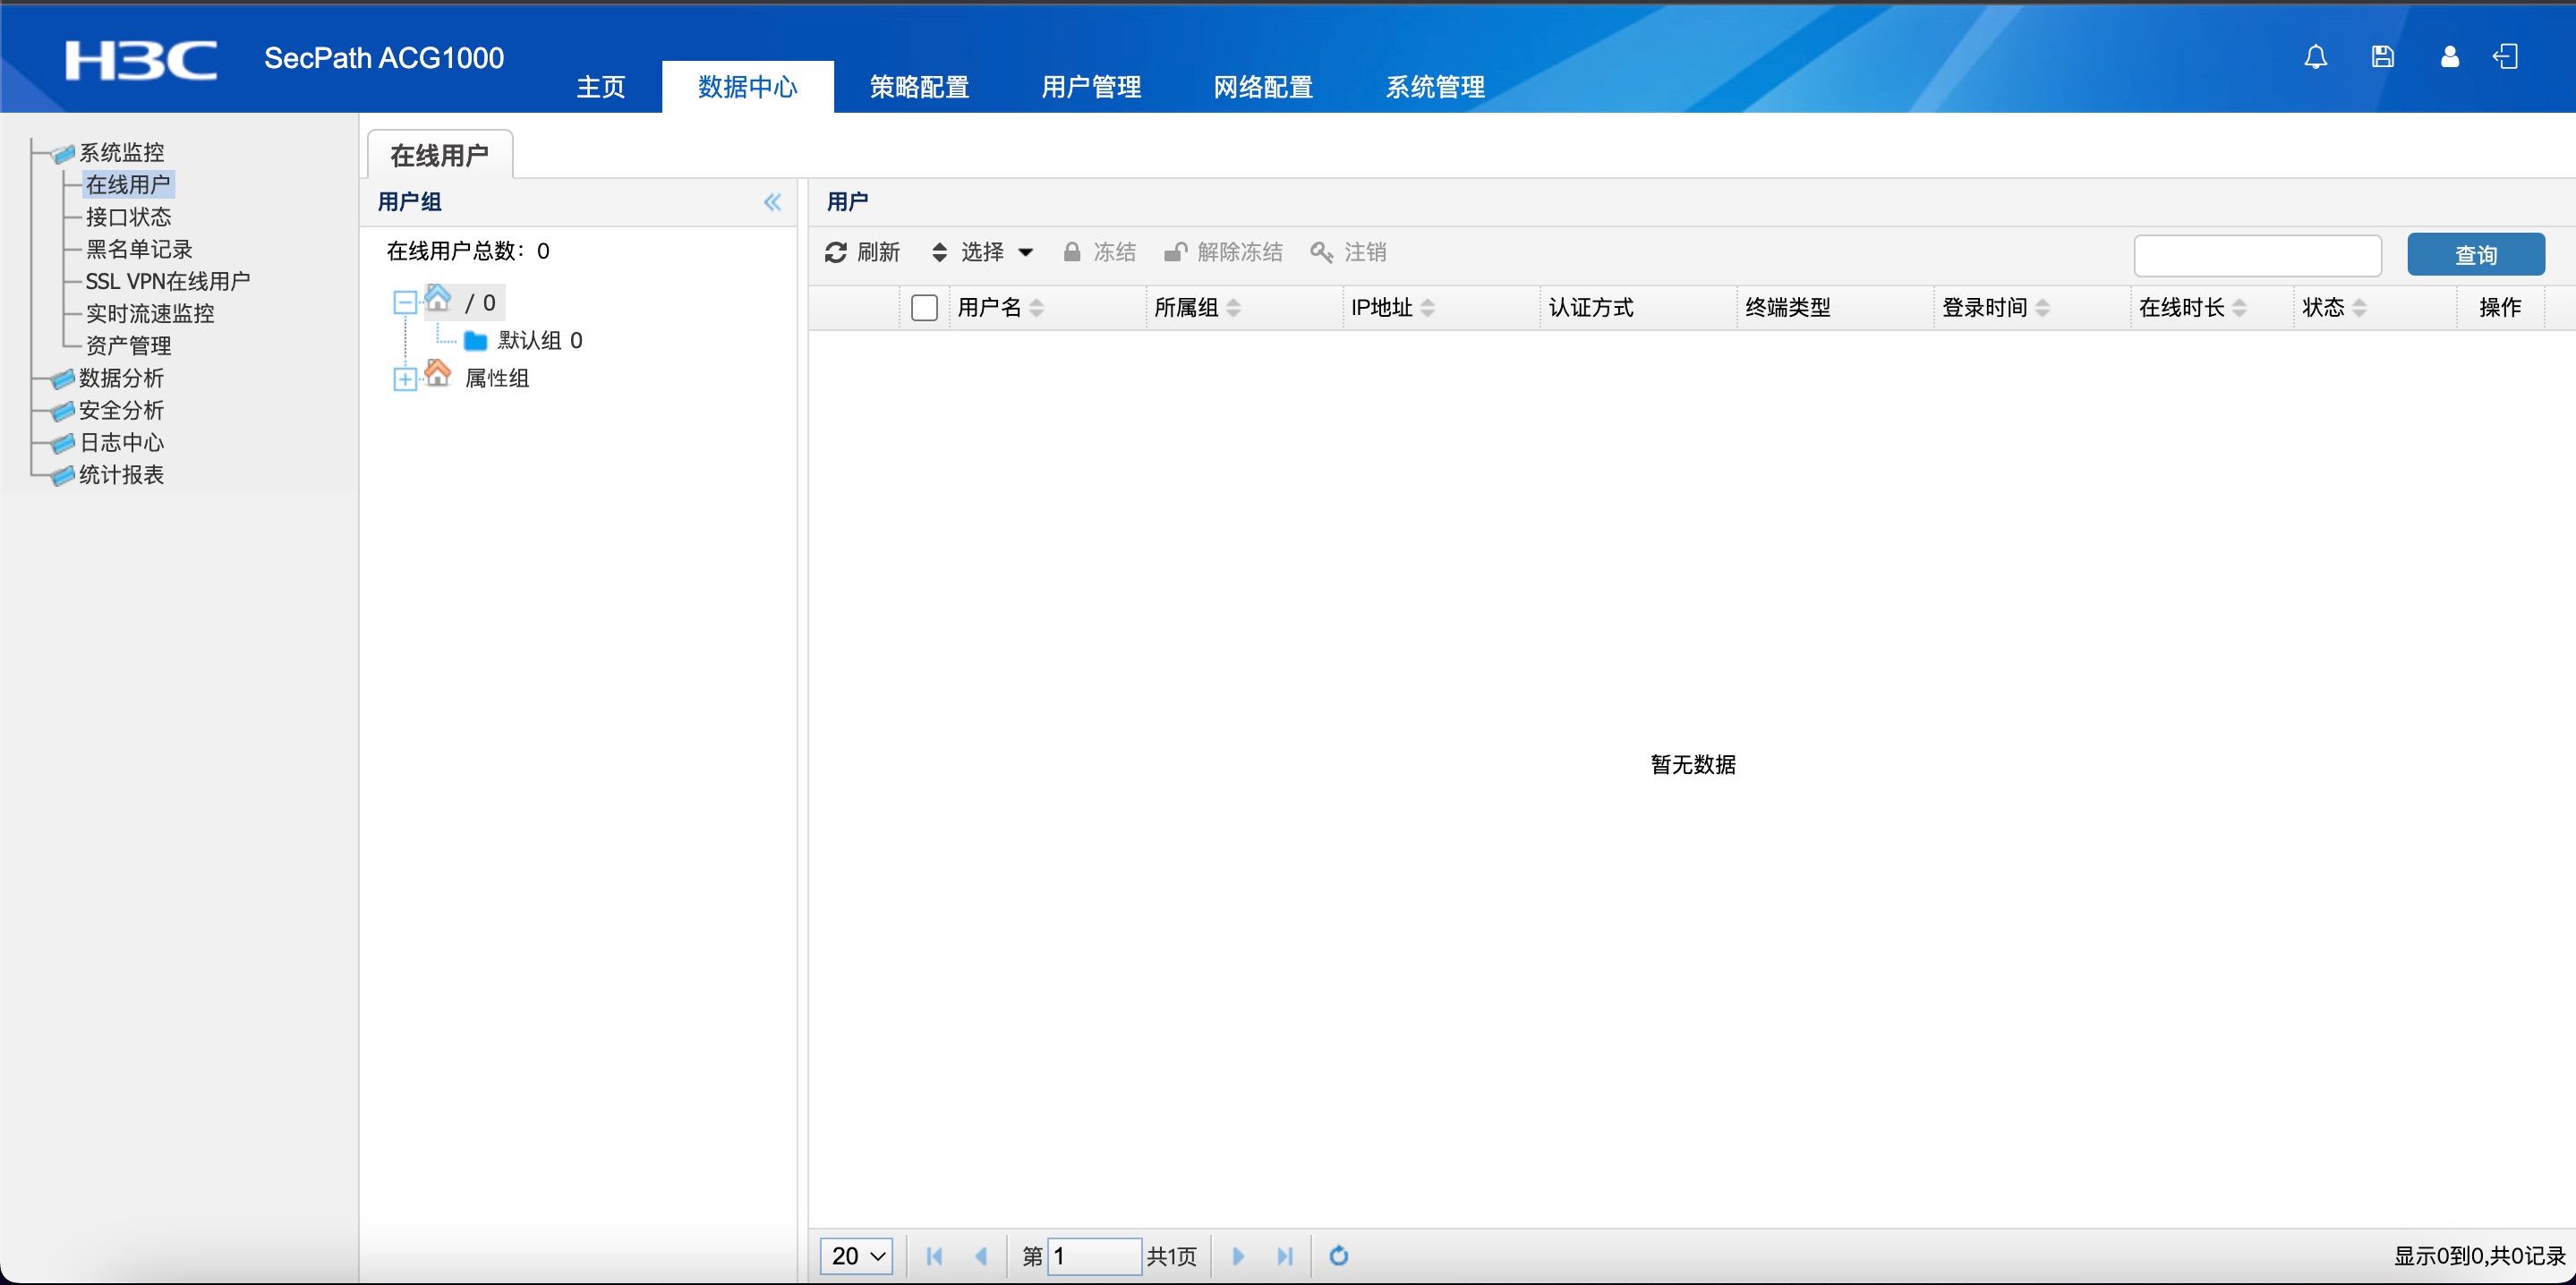Click the save configuration floppy icon

click(2382, 57)
